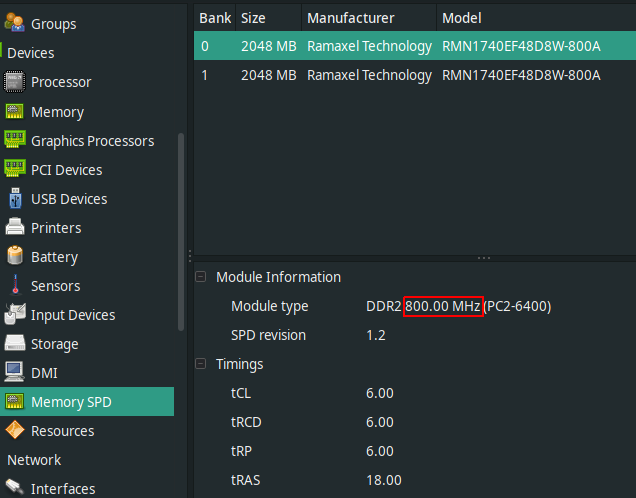Viewport: 636px width, 498px height.
Task: Select the PCI Devices icon
Action: (15, 168)
